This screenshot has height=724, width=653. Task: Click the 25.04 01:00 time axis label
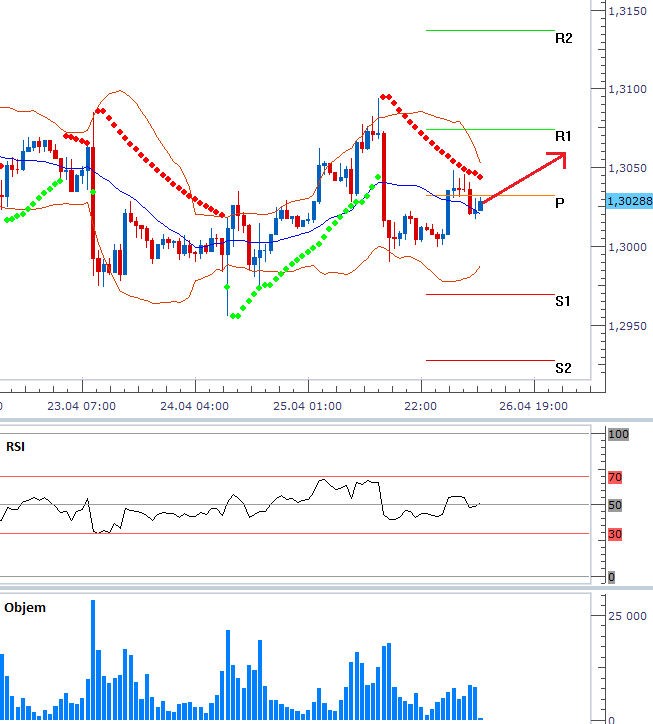click(x=308, y=406)
